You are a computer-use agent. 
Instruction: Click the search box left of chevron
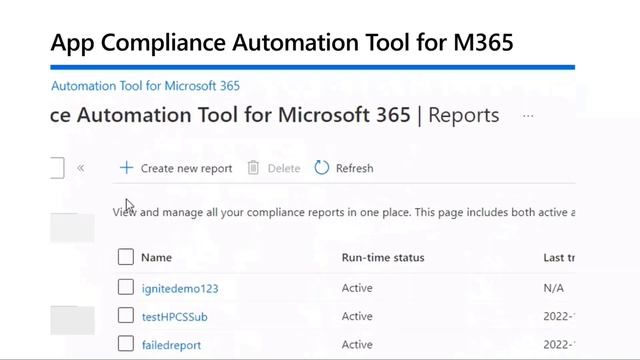(x=58, y=168)
